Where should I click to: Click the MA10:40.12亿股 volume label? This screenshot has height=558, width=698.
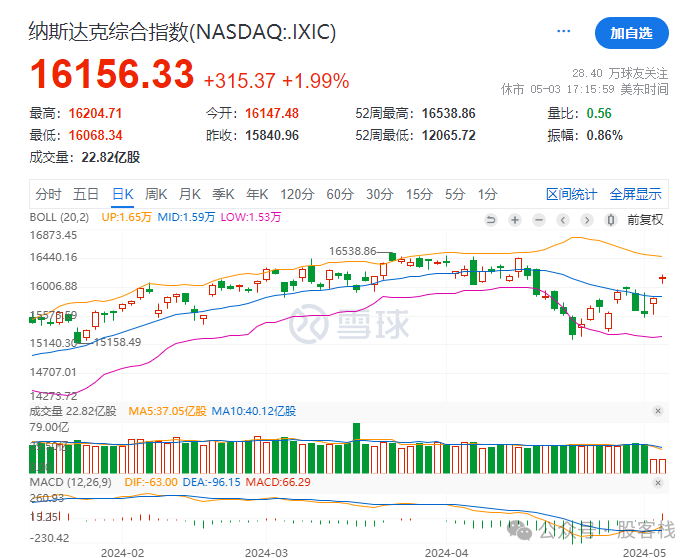point(254,411)
